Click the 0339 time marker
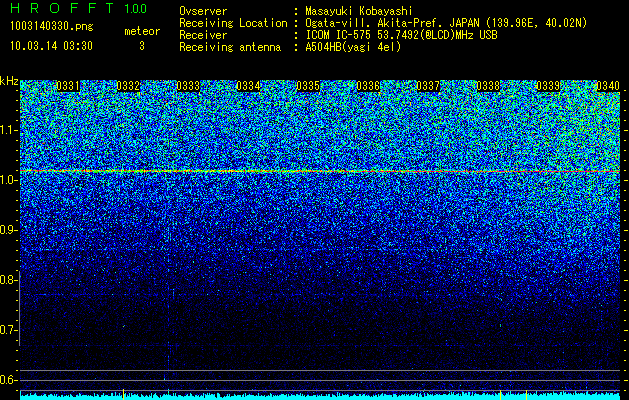Image resolution: width=629 pixels, height=400 pixels. (548, 86)
